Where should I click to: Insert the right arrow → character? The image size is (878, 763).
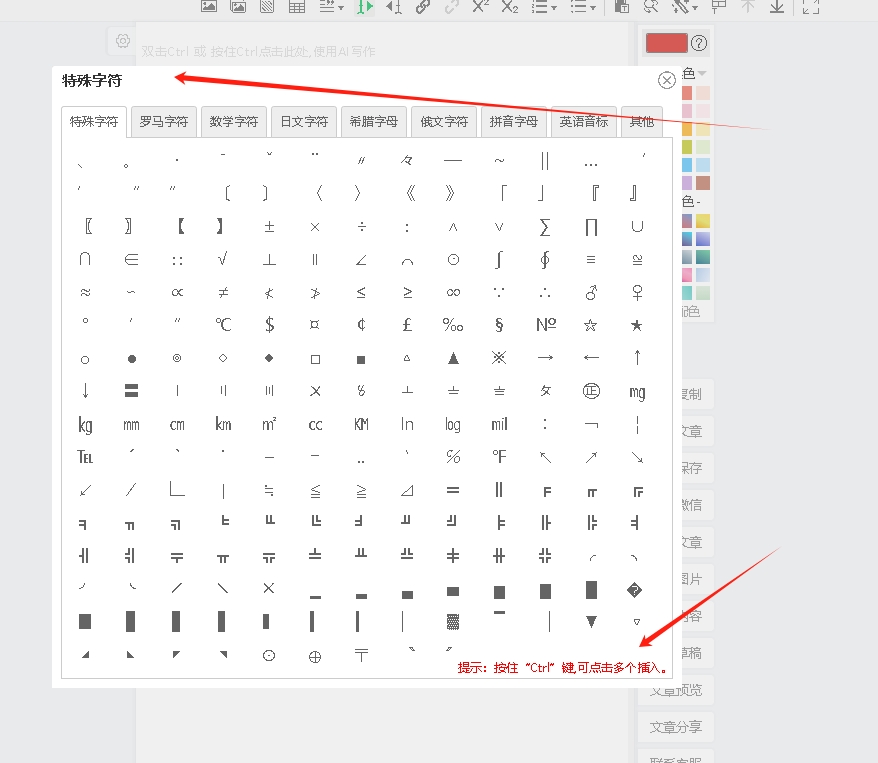(545, 358)
